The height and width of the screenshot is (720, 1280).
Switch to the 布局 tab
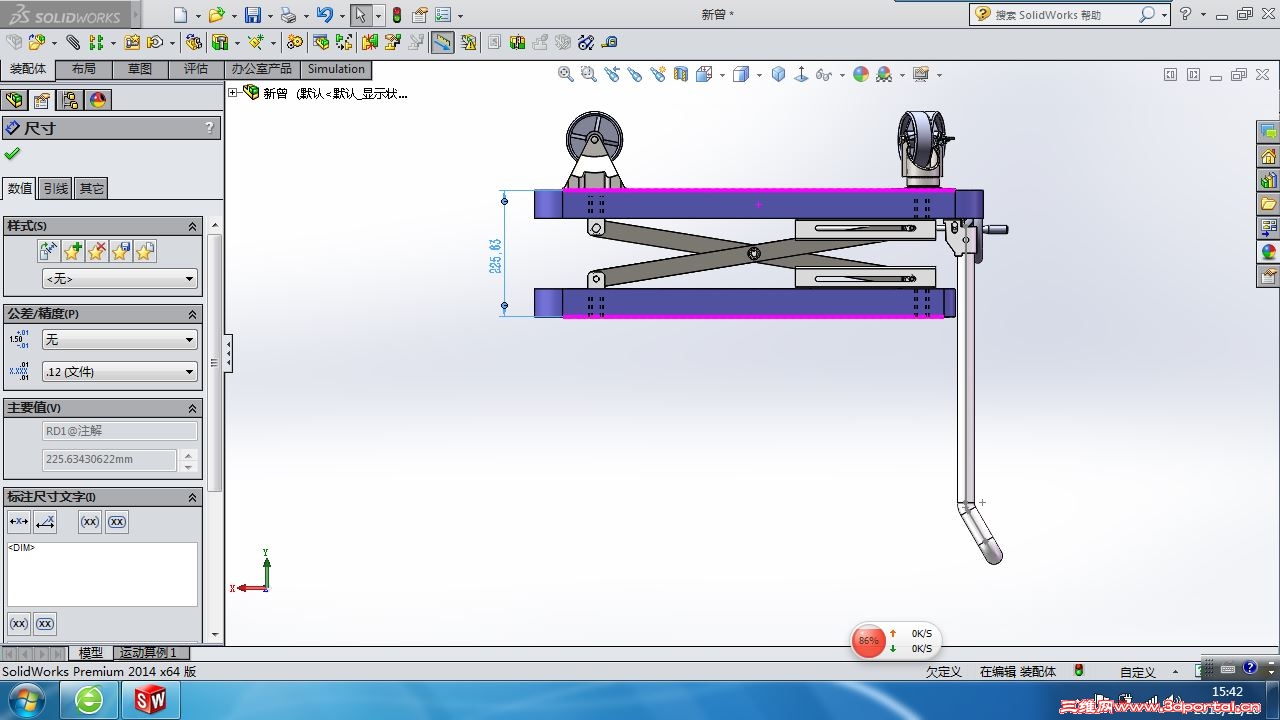(84, 70)
